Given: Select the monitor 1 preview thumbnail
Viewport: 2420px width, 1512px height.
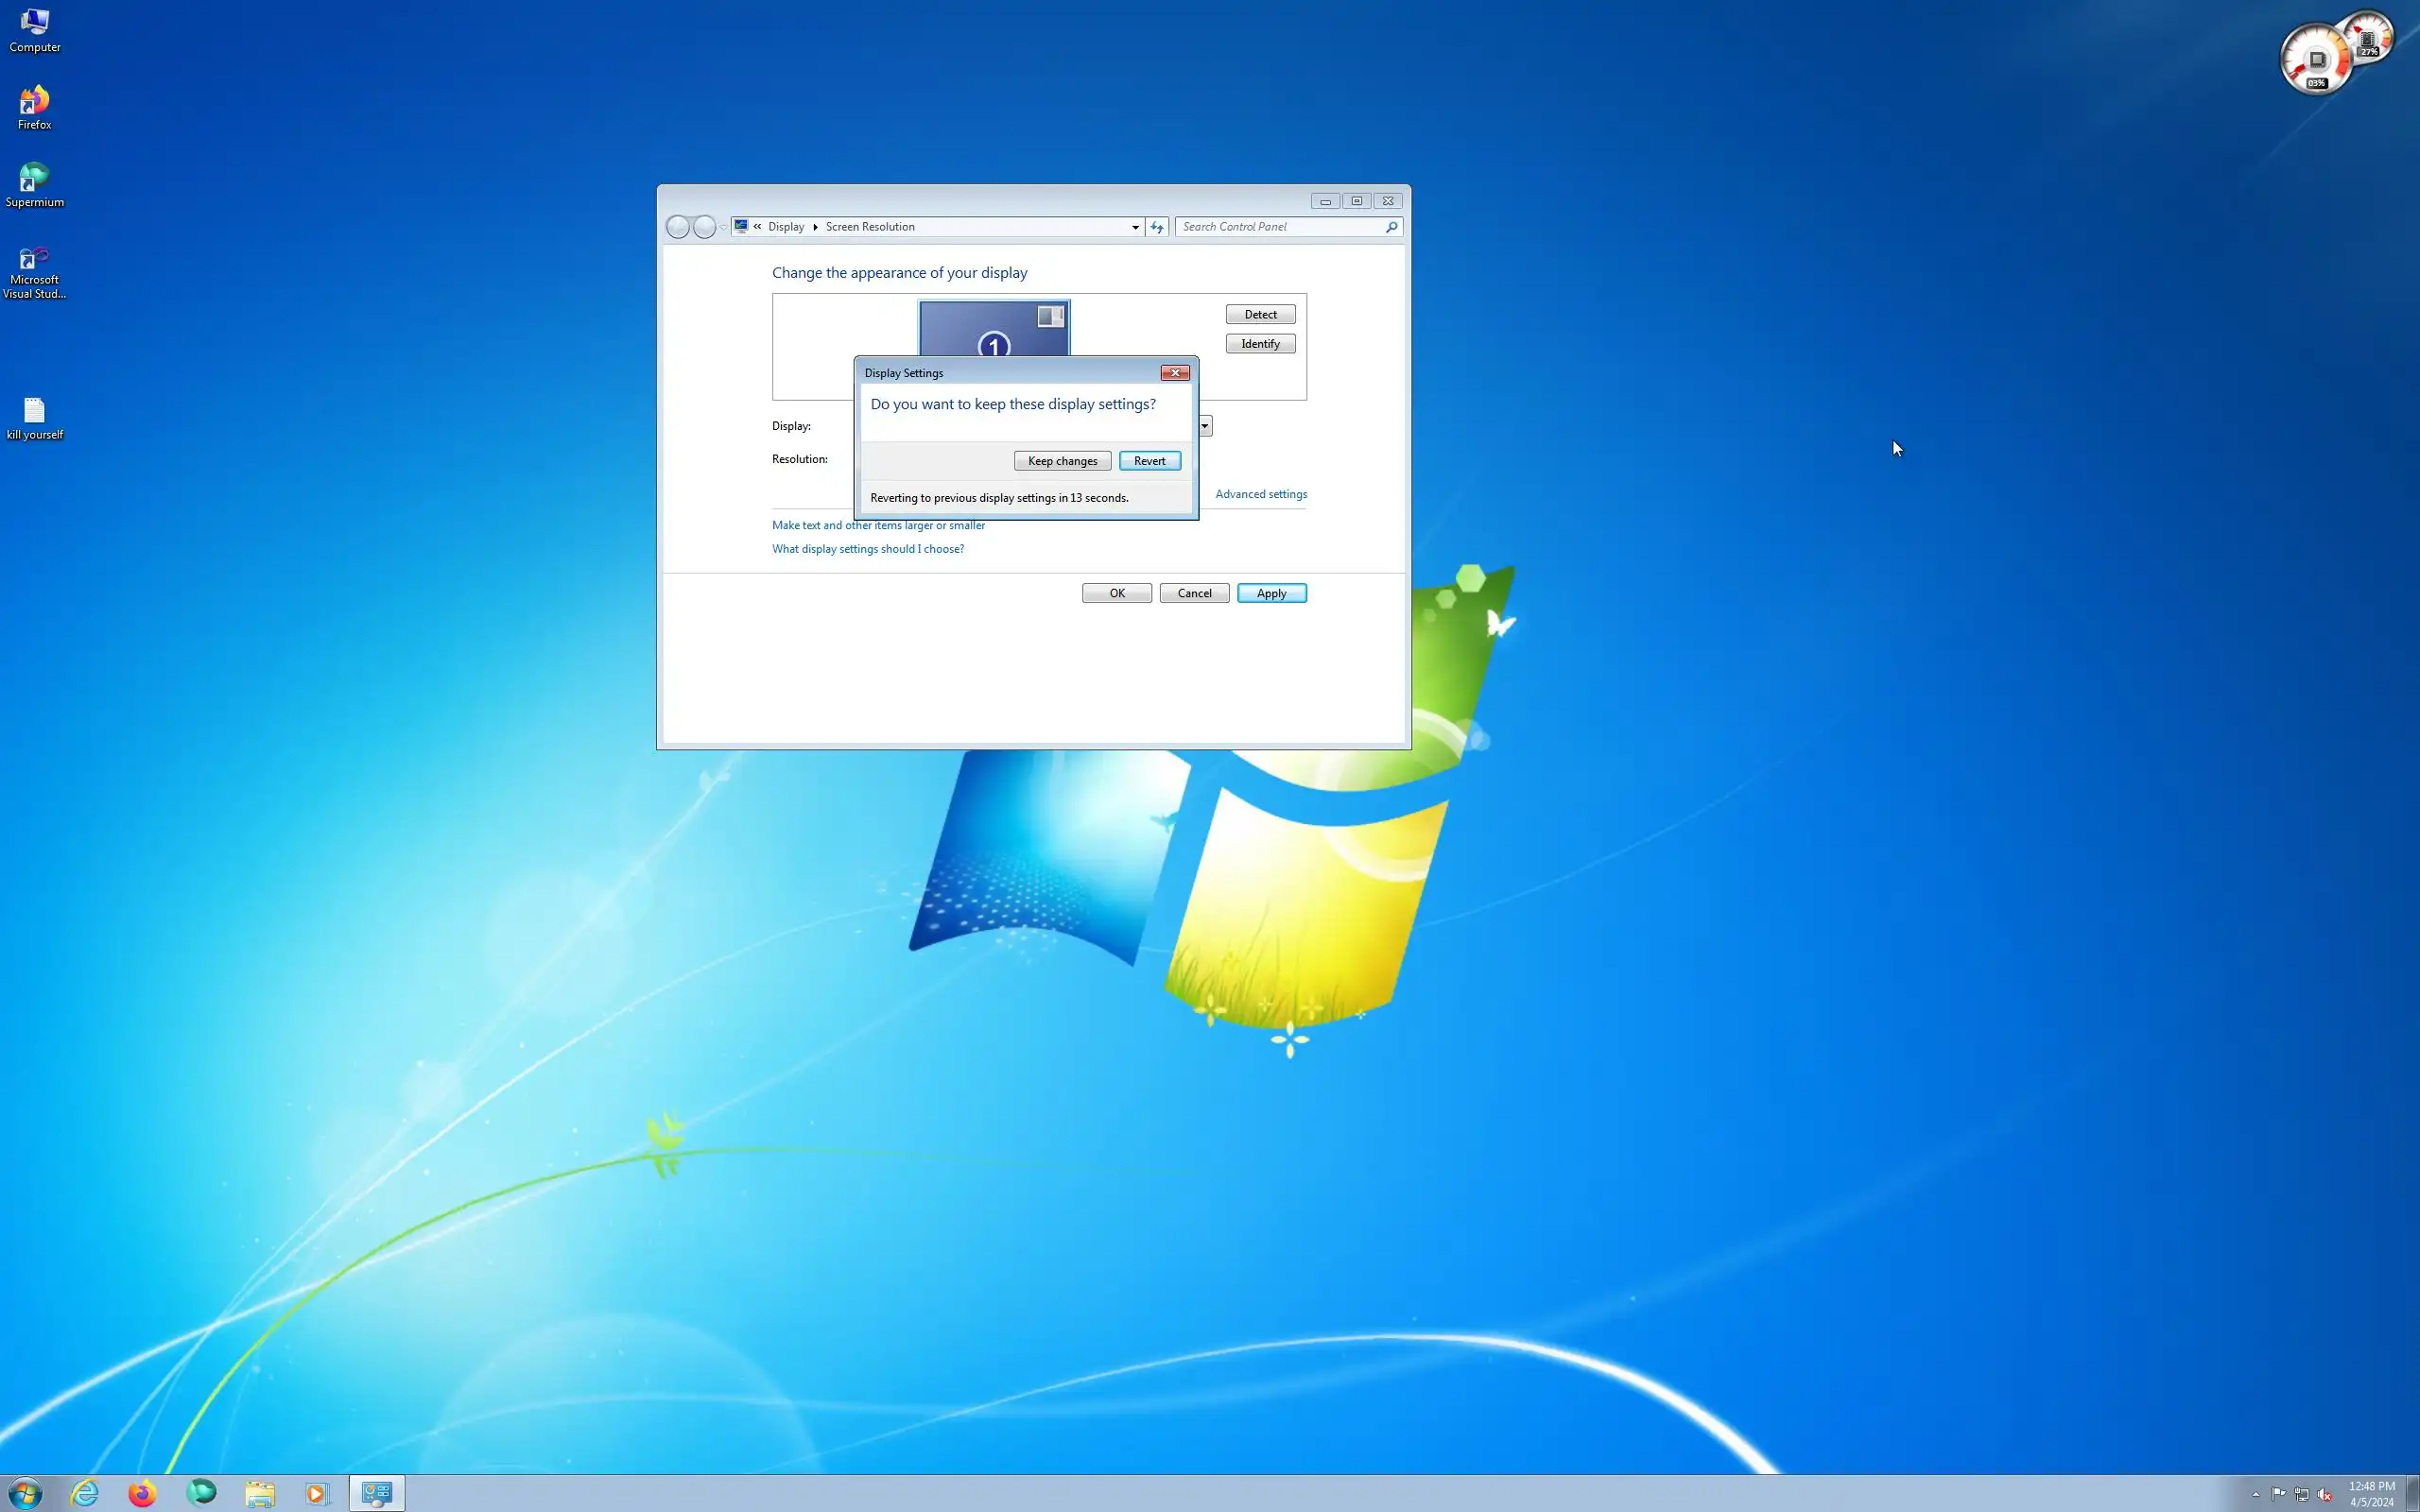Looking at the screenshot, I should point(993,328).
